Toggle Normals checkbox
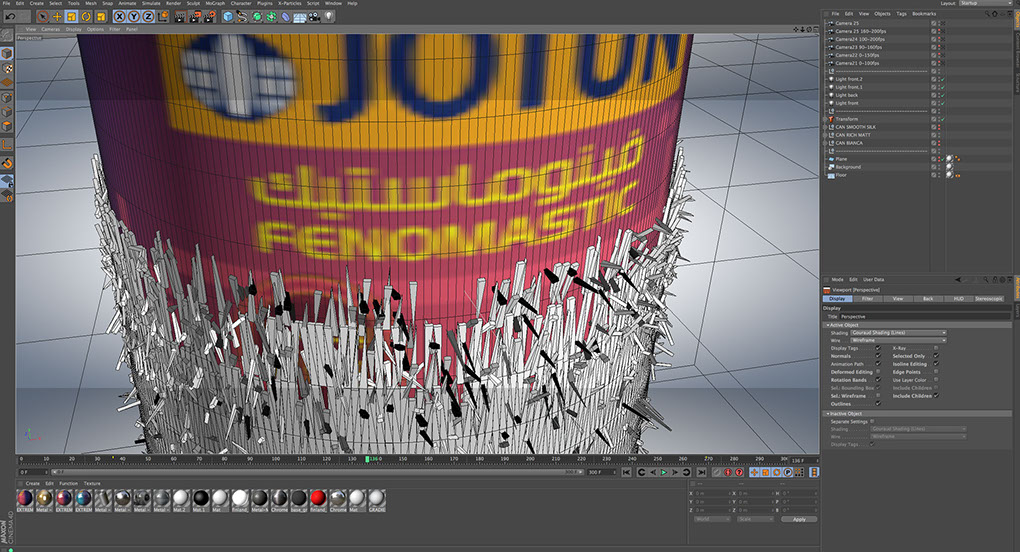The image size is (1020, 552). tap(878, 356)
